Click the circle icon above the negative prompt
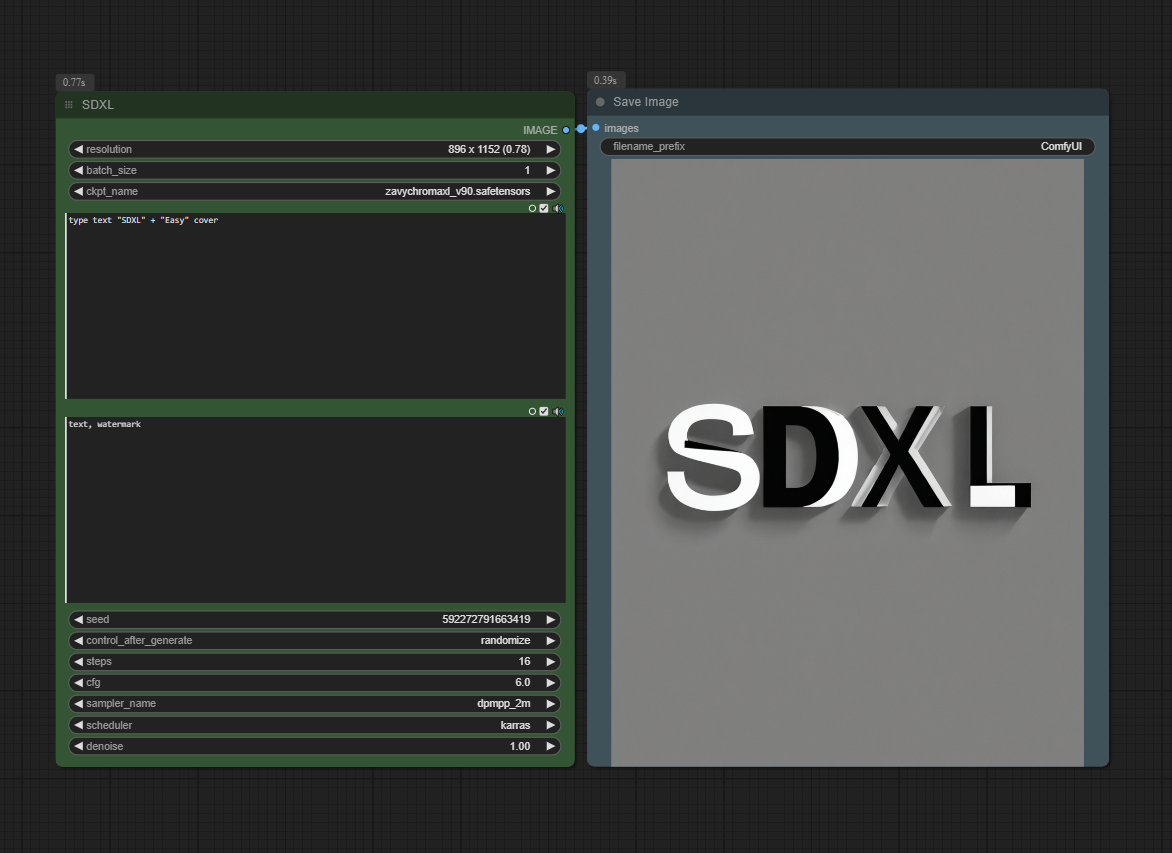 (532, 411)
